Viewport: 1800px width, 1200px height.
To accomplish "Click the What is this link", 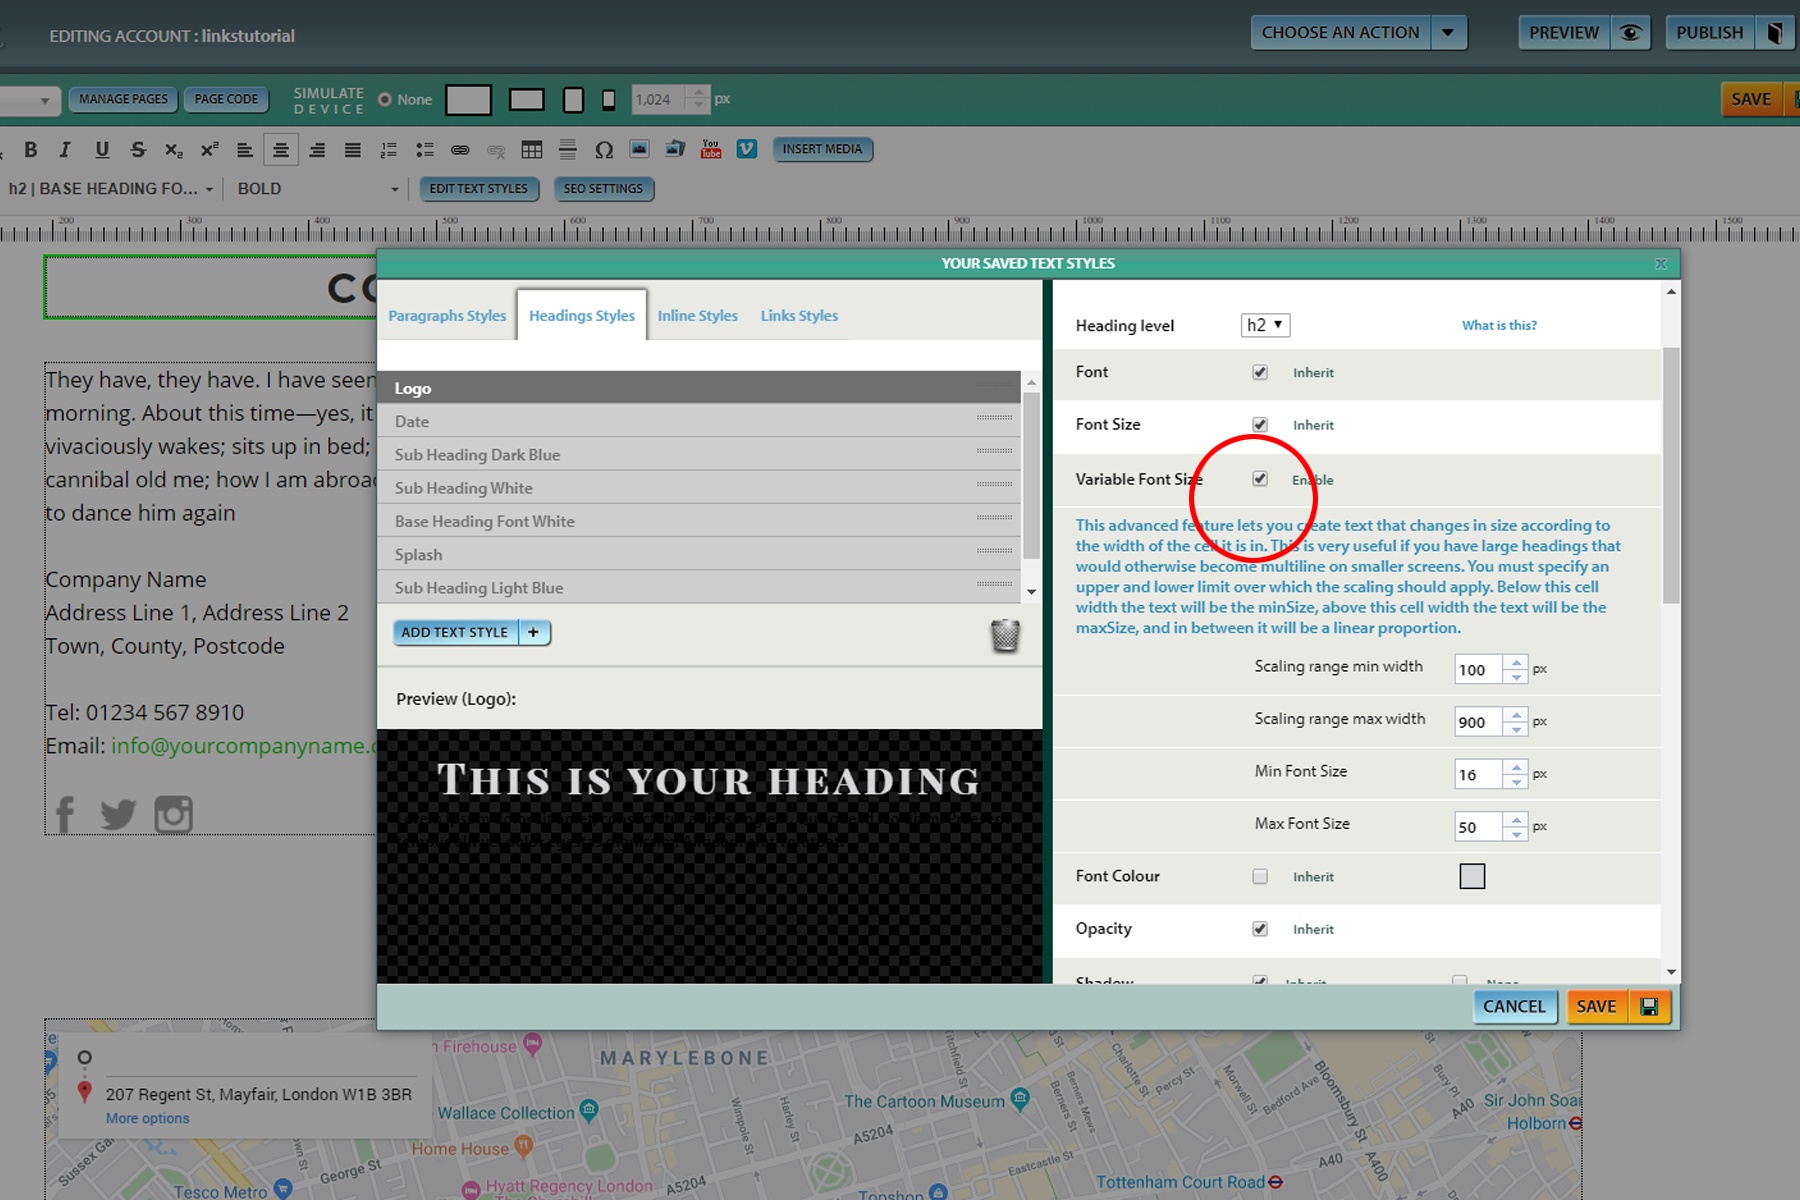I will [x=1499, y=325].
